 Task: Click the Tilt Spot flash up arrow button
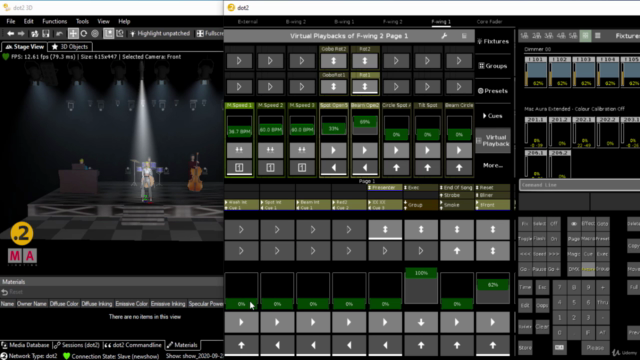427,167
